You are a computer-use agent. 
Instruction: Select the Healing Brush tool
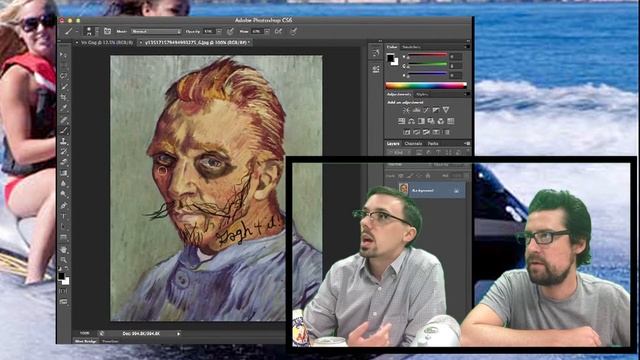(x=64, y=120)
